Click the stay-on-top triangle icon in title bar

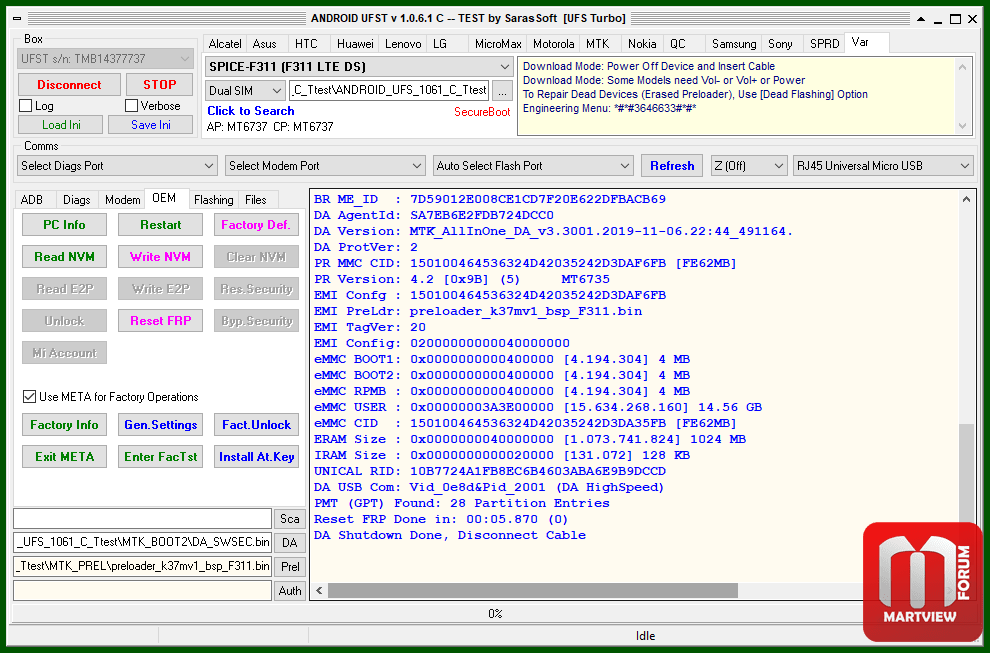tap(921, 19)
